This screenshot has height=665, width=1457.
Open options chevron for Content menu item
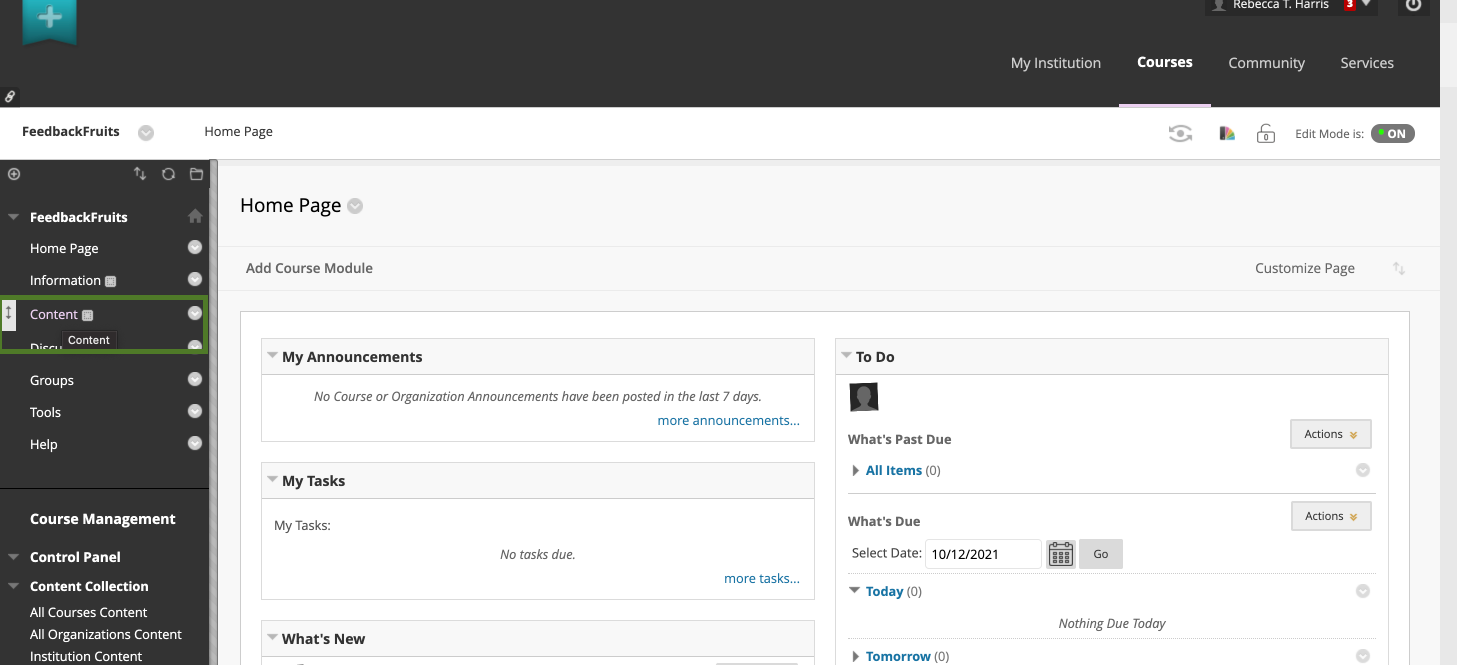click(x=195, y=313)
